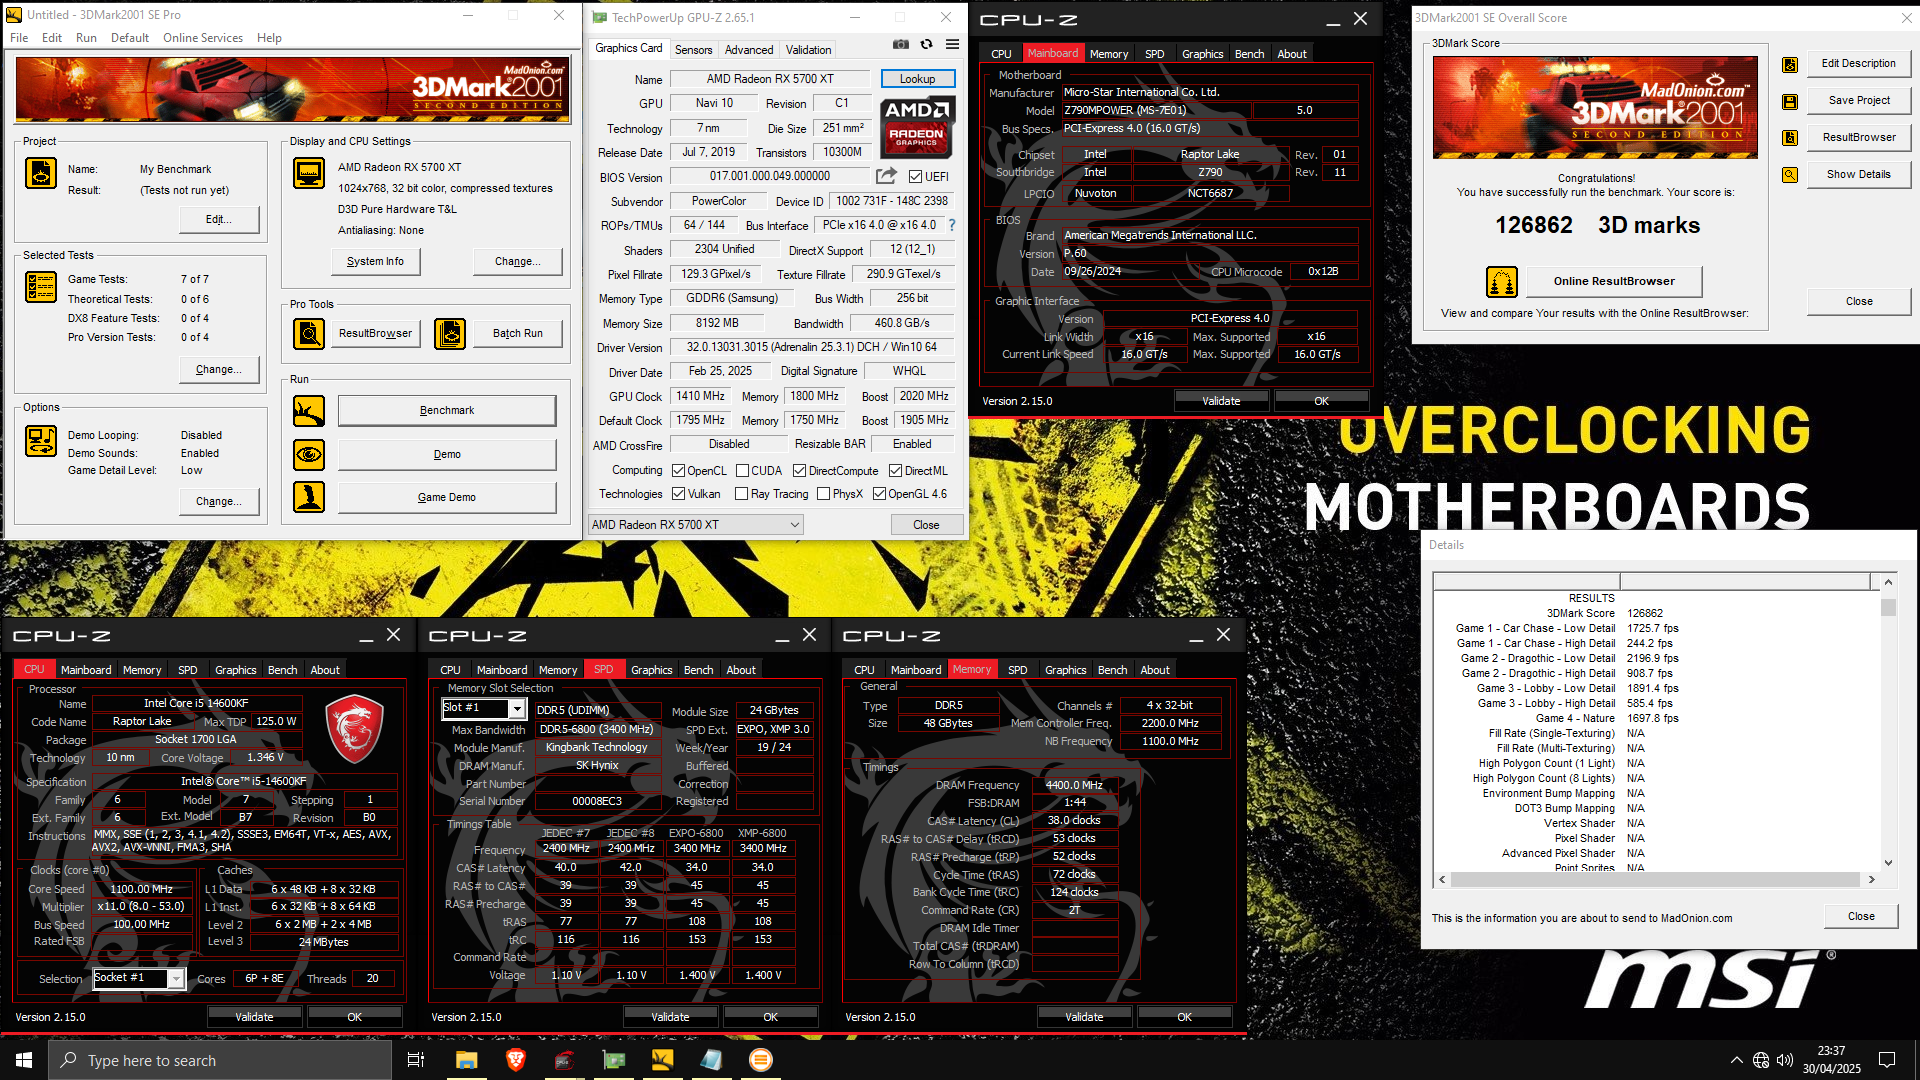
Task: Toggle the PhysX checkbox
Action: point(824,494)
